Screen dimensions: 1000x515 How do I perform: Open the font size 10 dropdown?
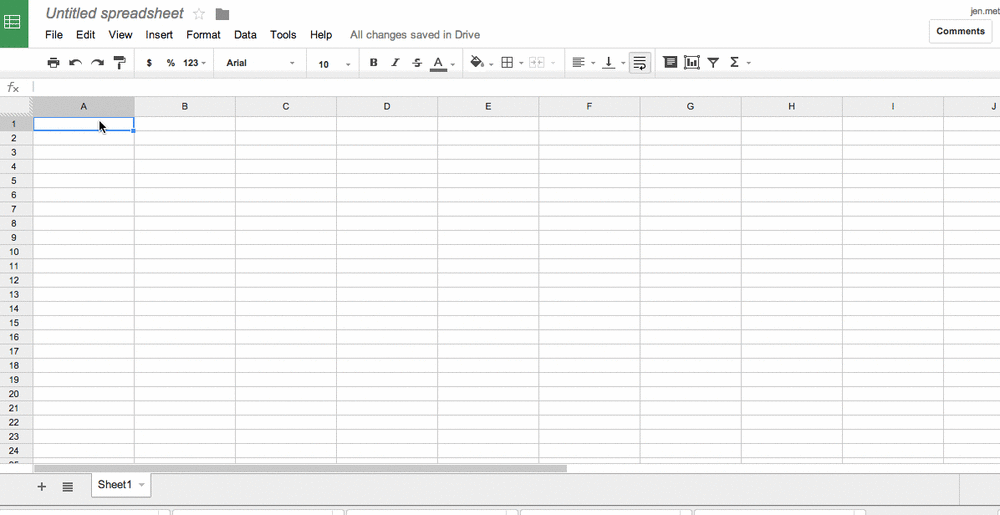334,64
